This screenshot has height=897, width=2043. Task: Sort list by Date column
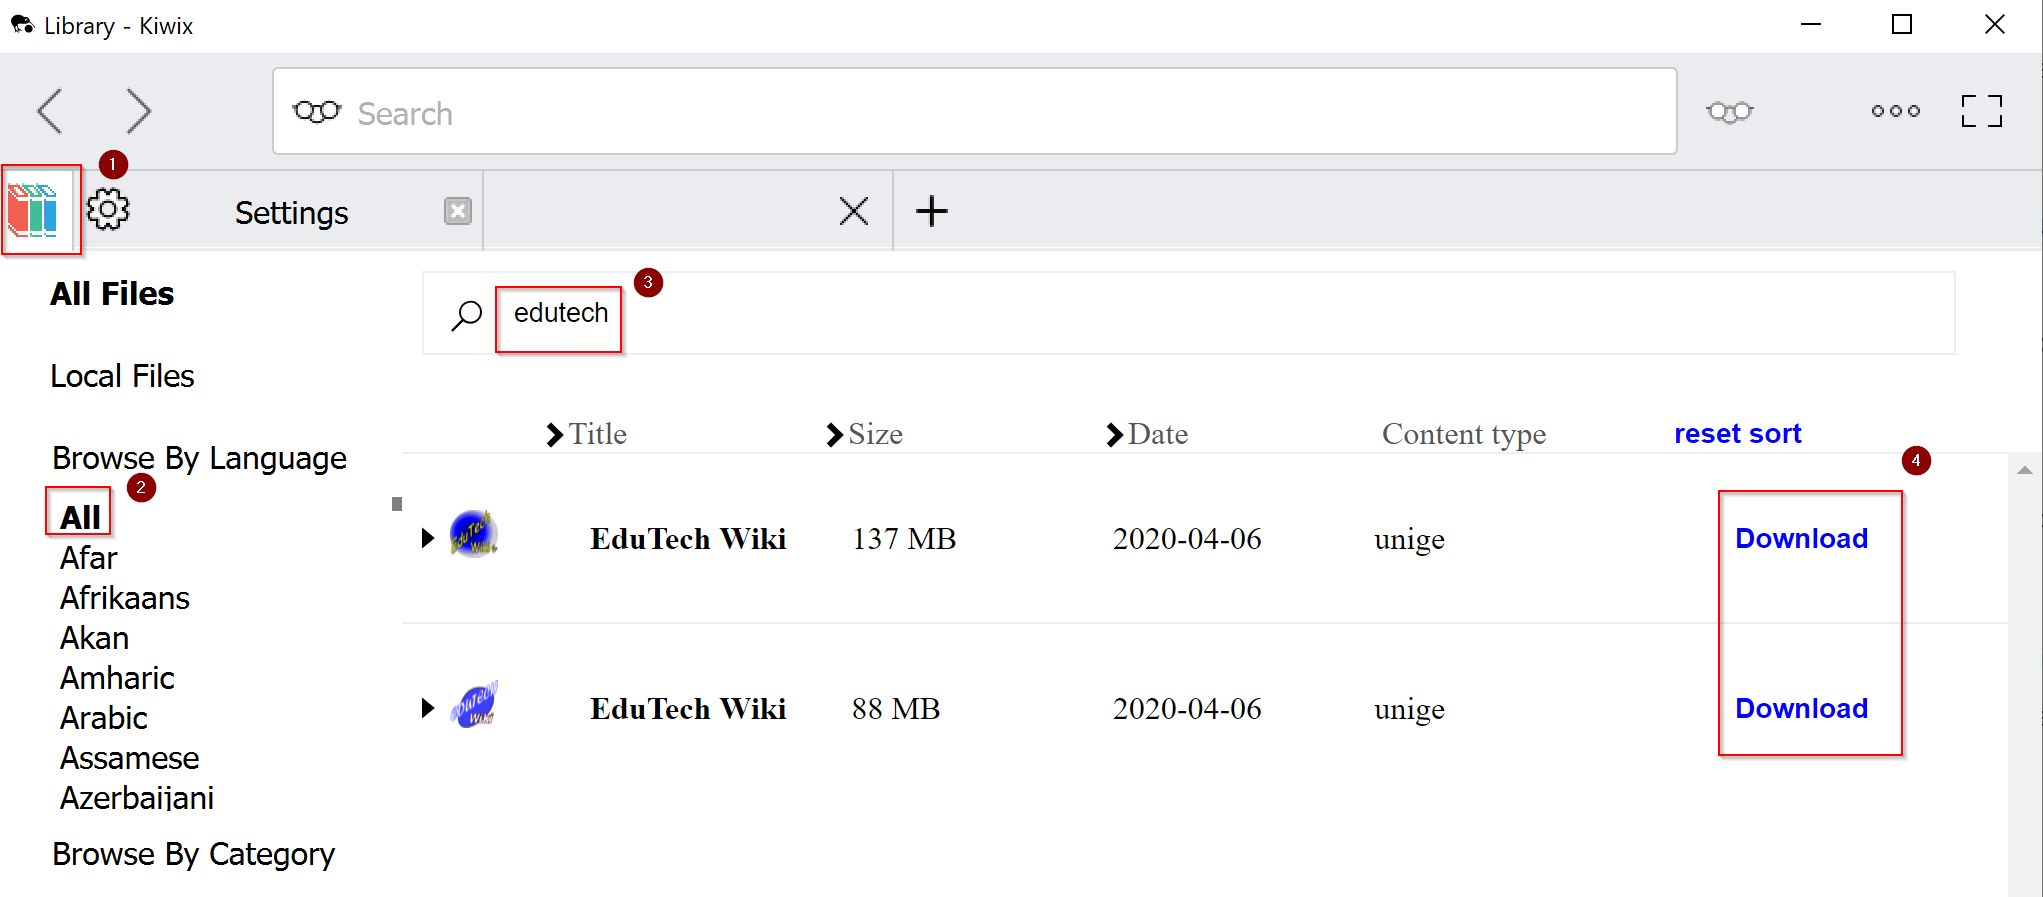[x=1147, y=434]
